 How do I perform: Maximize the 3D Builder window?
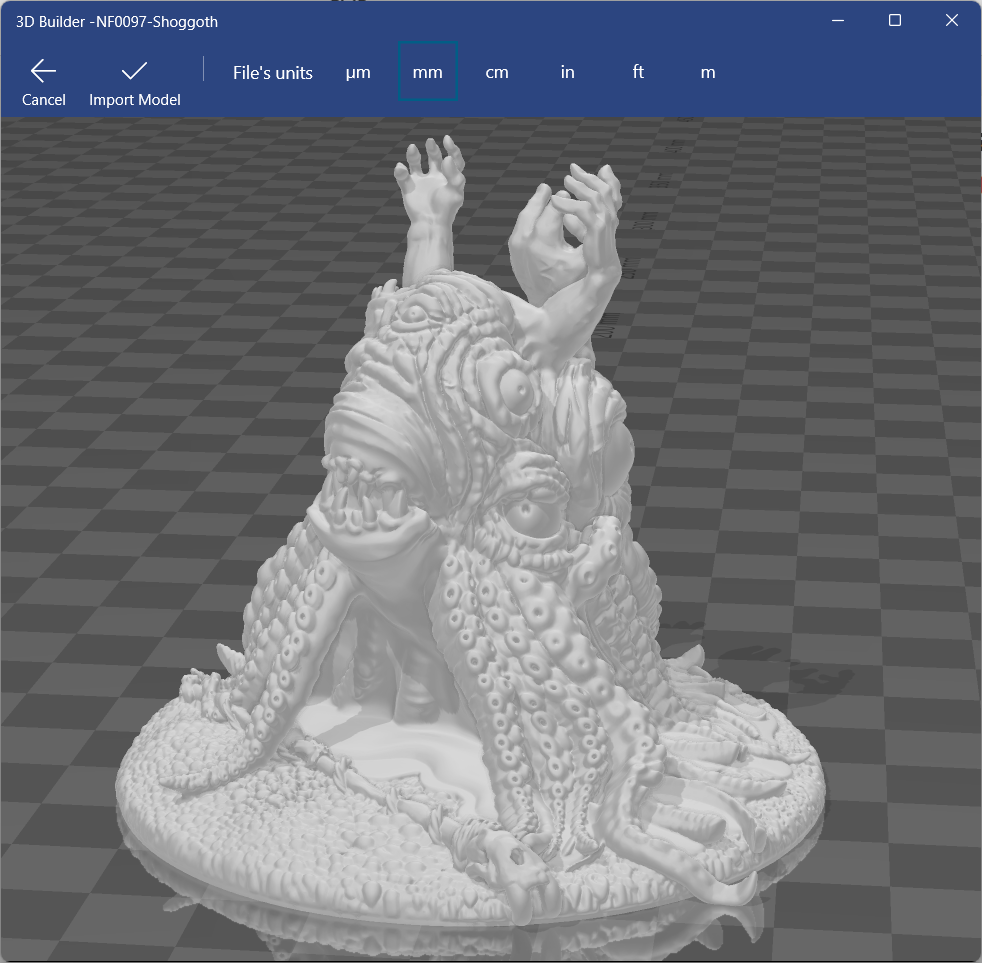pos(895,21)
